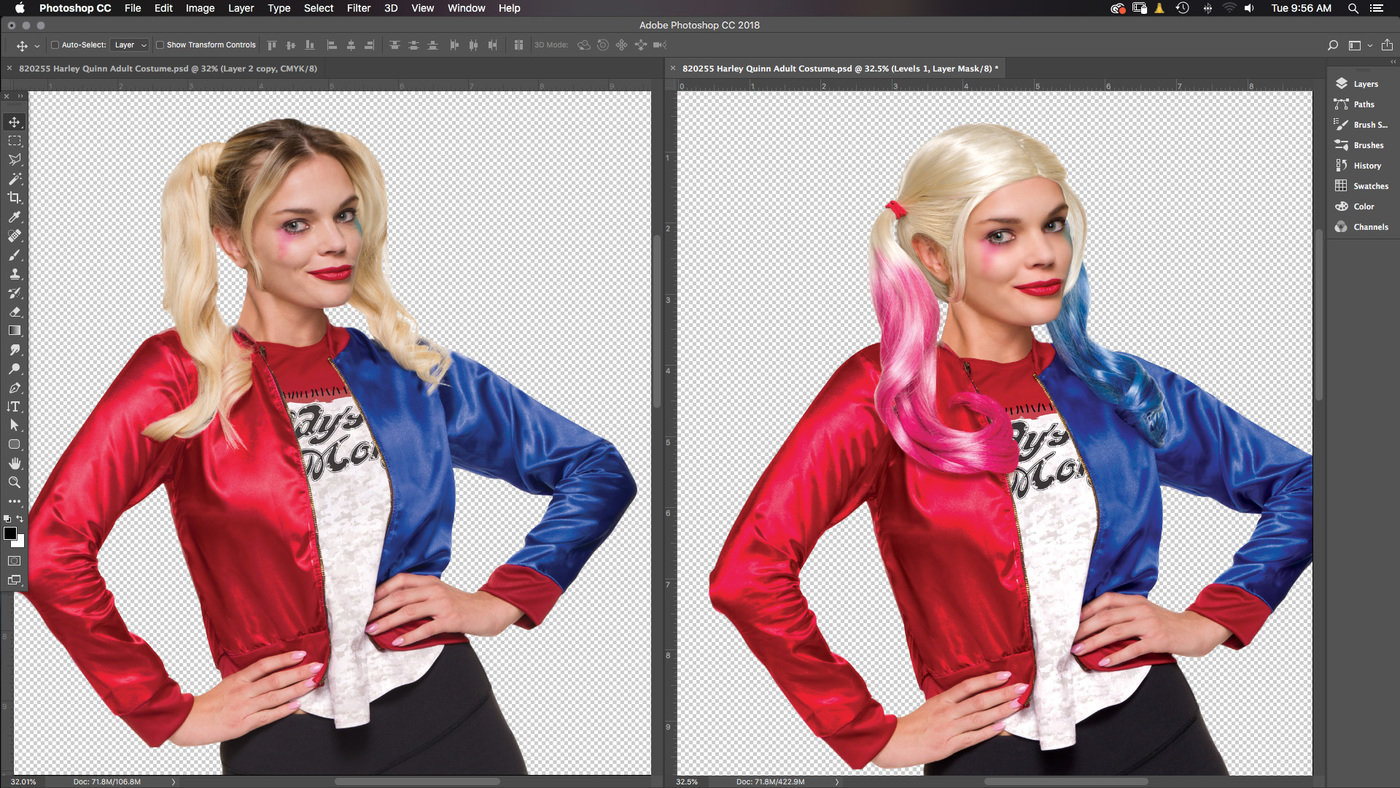Screen dimensions: 1400x788
Task: Click the search icon in options bar
Action: pos(1332,45)
